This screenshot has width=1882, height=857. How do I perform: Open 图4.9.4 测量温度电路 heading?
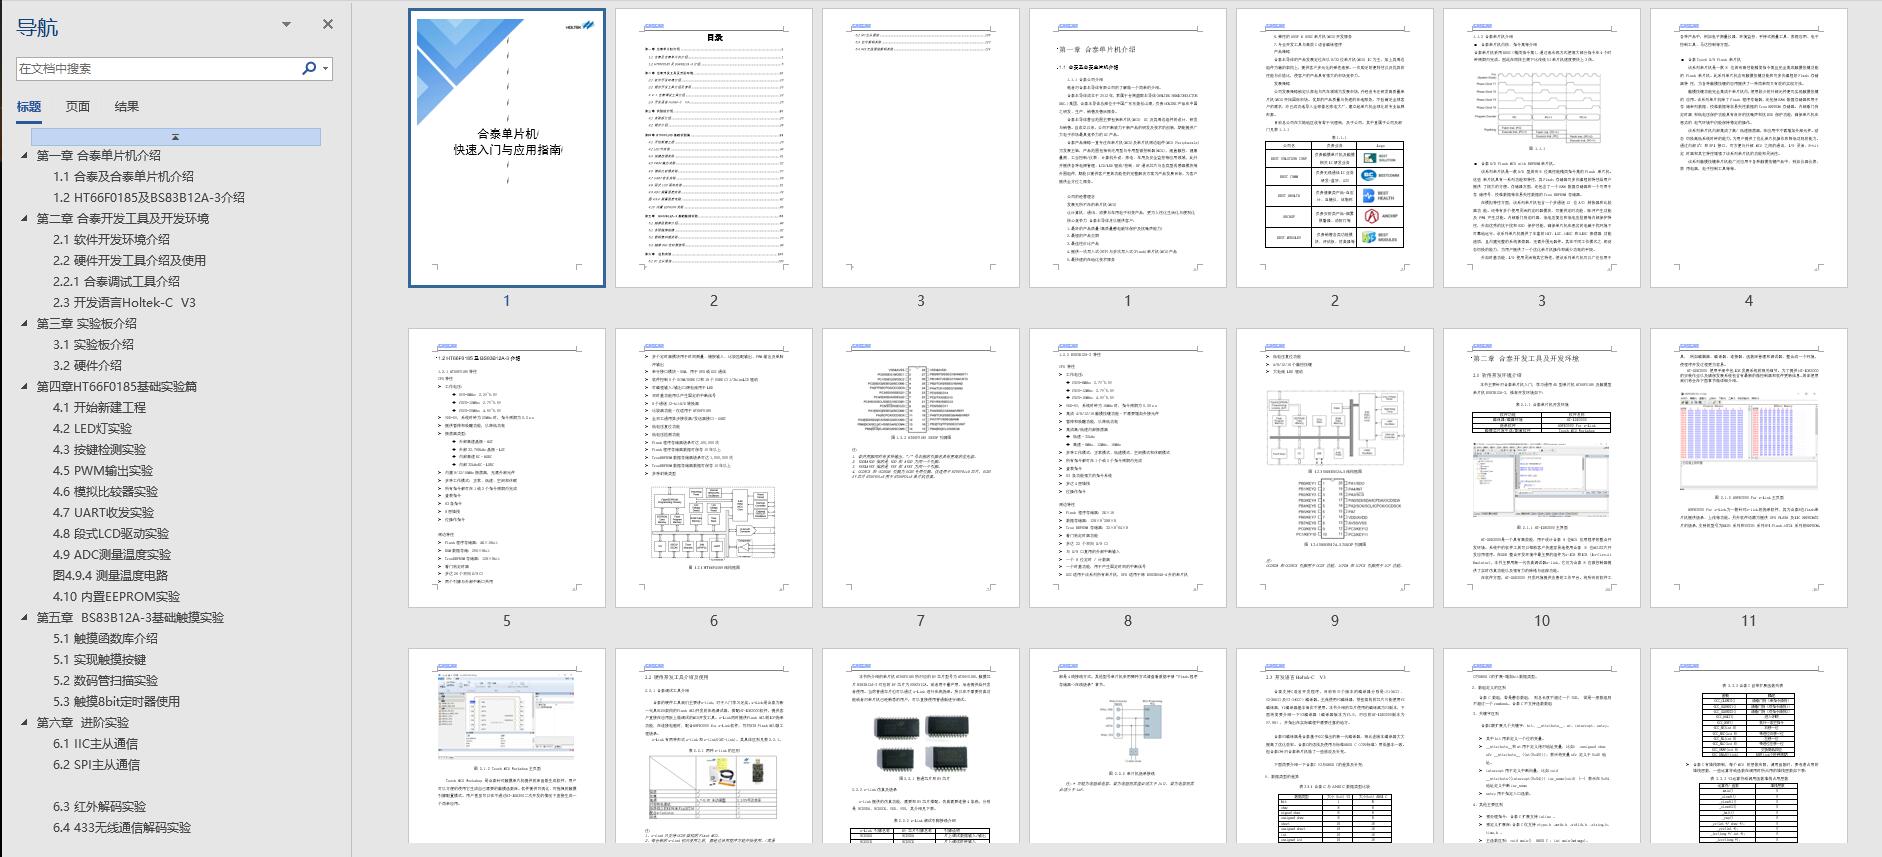point(110,575)
